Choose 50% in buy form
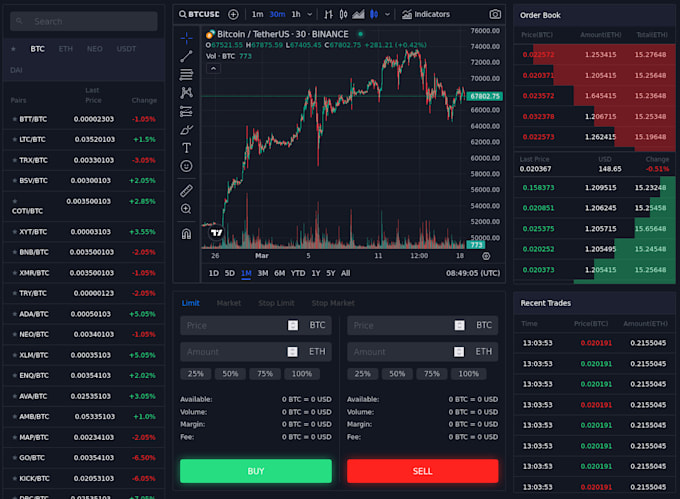Screen dimensions: 680x499 click(230, 374)
